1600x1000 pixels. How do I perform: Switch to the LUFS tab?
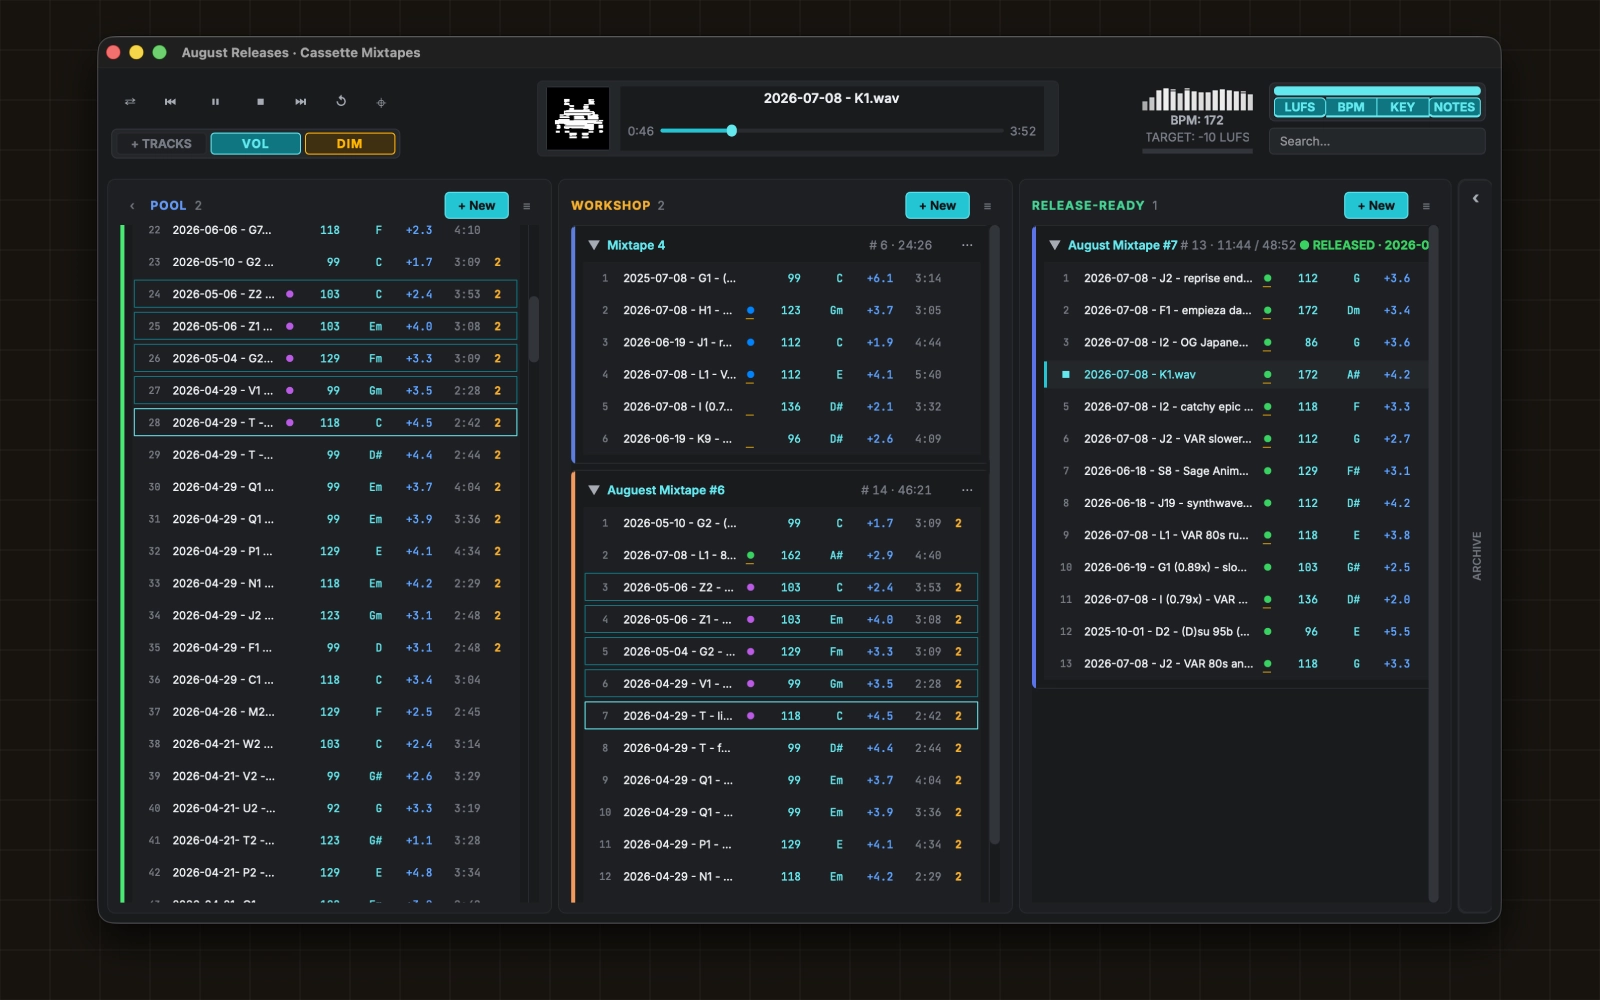click(1299, 107)
